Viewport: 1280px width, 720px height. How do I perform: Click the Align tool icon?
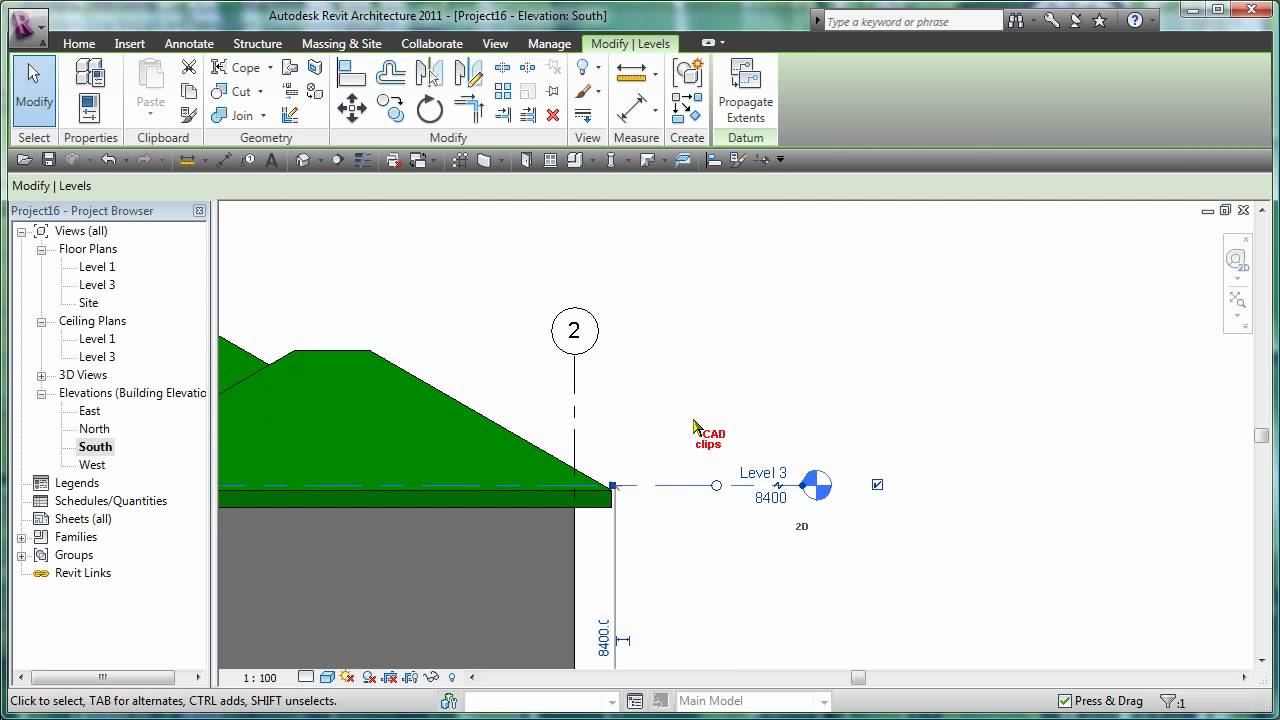[x=351, y=73]
